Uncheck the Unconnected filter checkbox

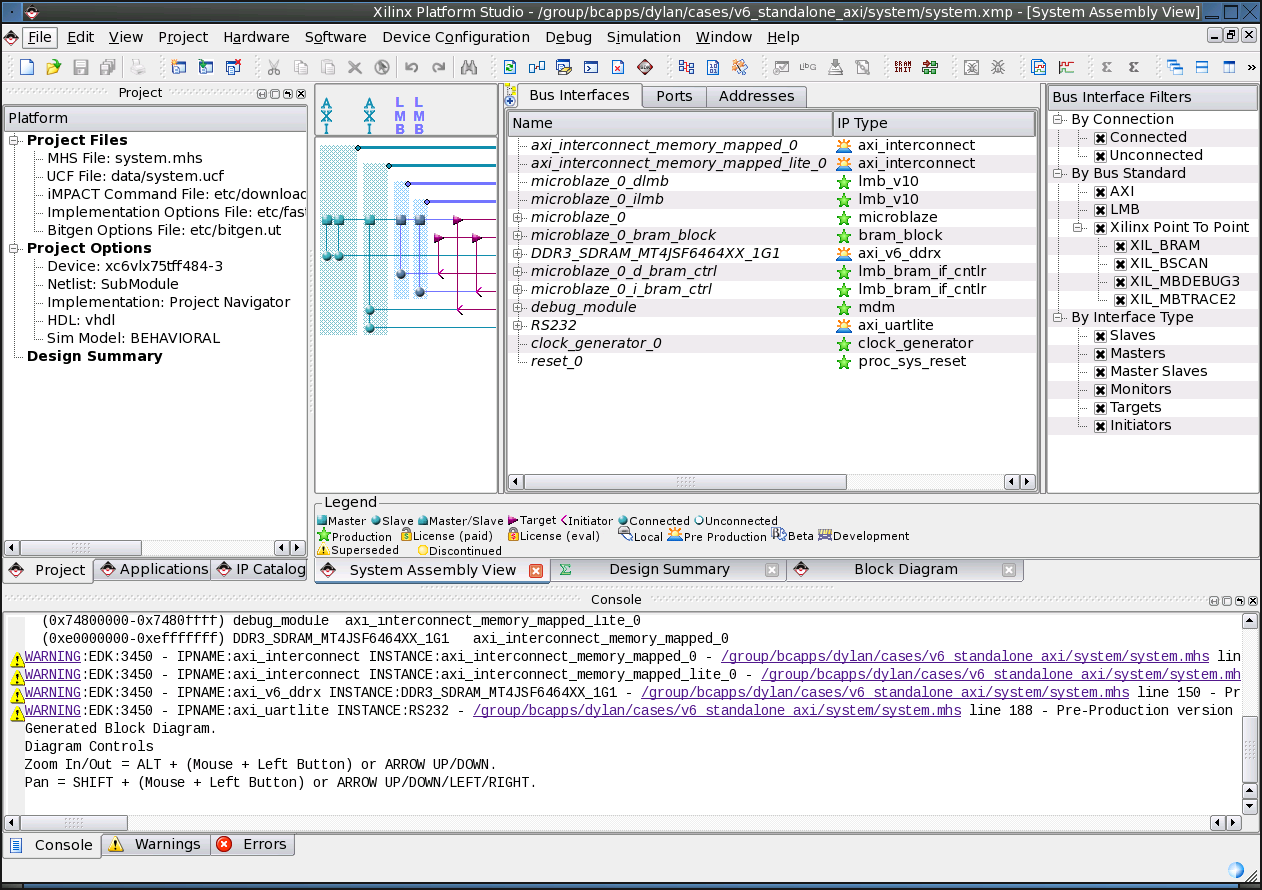pos(1100,155)
